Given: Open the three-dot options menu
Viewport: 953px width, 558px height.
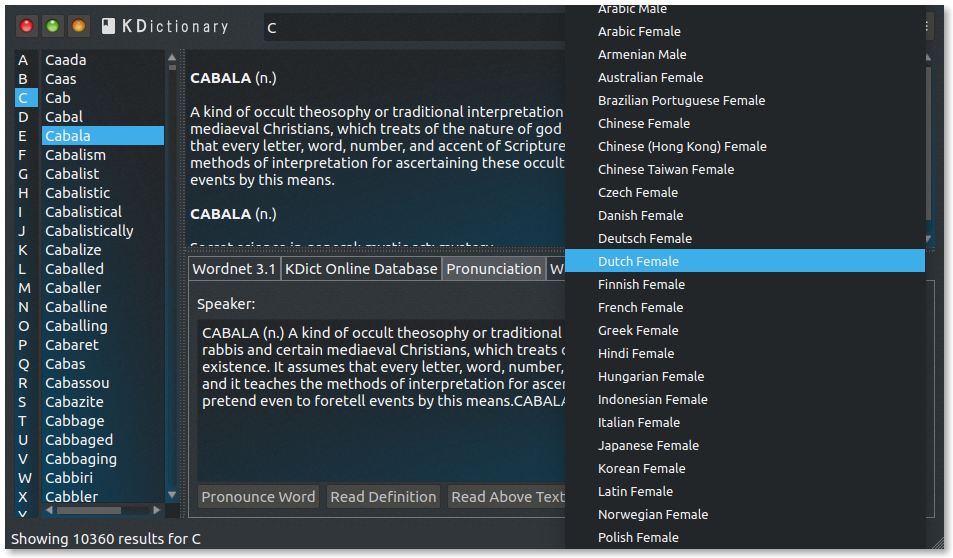Looking at the screenshot, I should click(x=929, y=27).
